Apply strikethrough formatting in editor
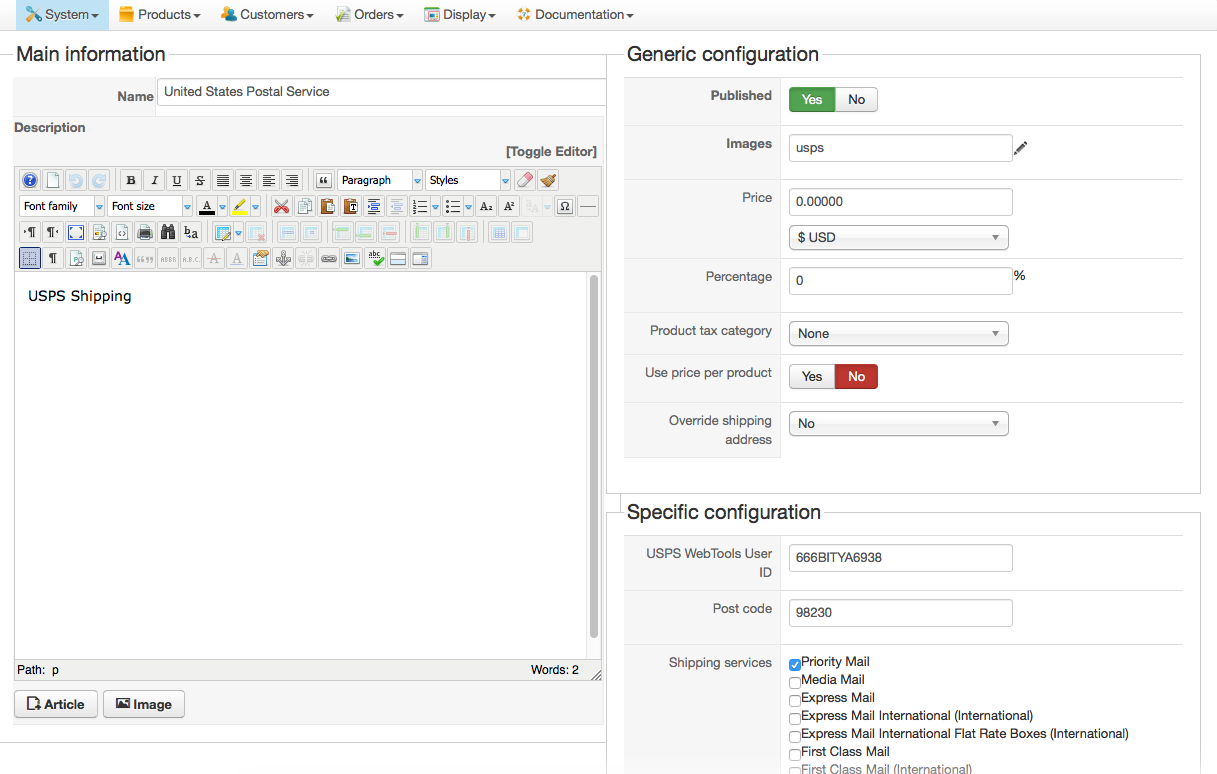The height and width of the screenshot is (774, 1217). pos(200,181)
